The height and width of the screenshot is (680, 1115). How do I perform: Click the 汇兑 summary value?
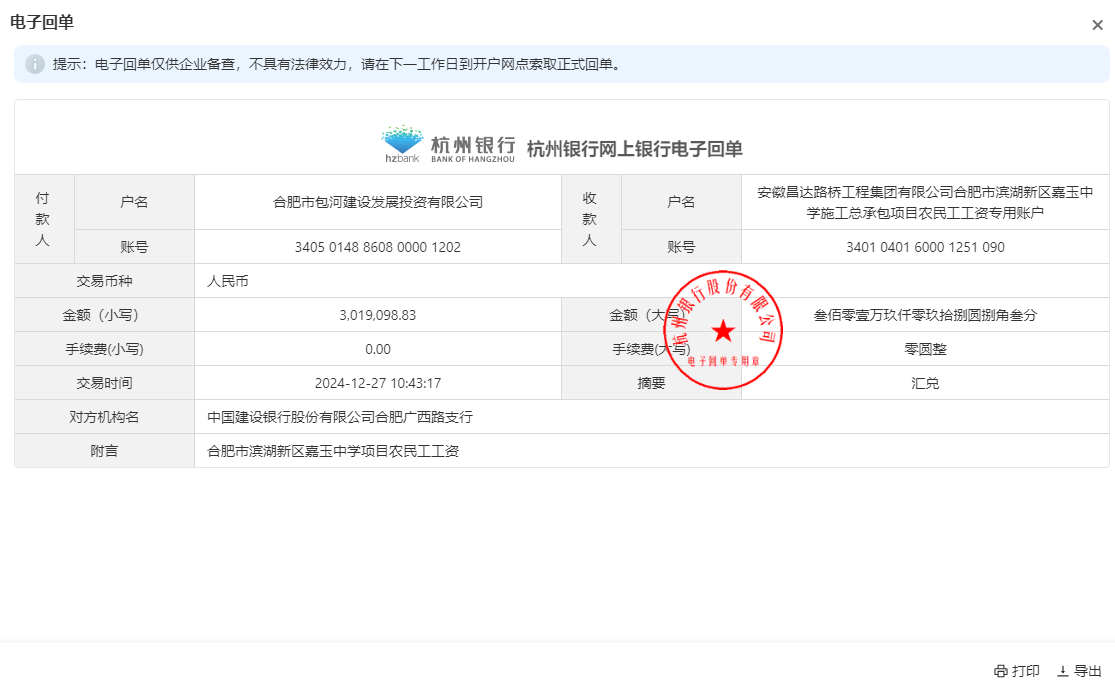tap(925, 383)
